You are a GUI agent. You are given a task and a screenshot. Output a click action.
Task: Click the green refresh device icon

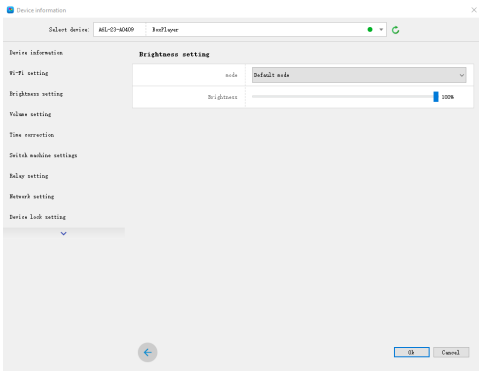pyautogui.click(x=395, y=30)
